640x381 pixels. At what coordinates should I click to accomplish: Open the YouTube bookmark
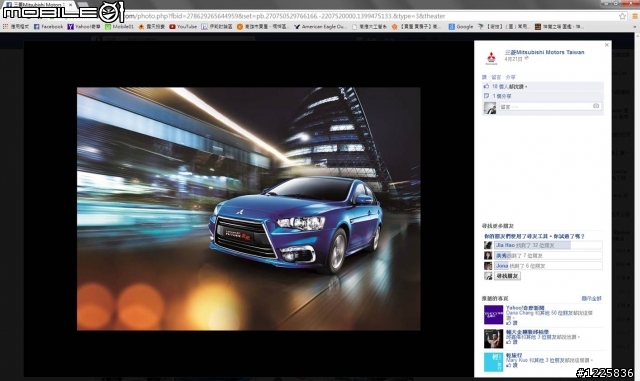pyautogui.click(x=183, y=27)
